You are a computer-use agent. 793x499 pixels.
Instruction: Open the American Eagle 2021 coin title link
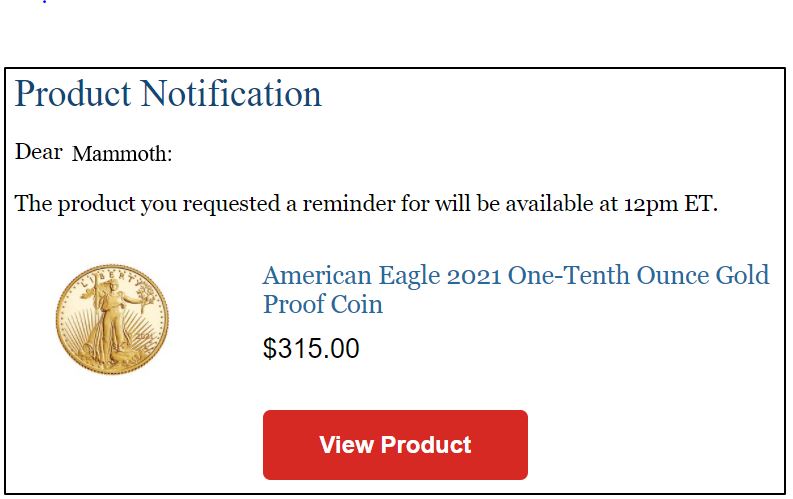click(x=515, y=289)
